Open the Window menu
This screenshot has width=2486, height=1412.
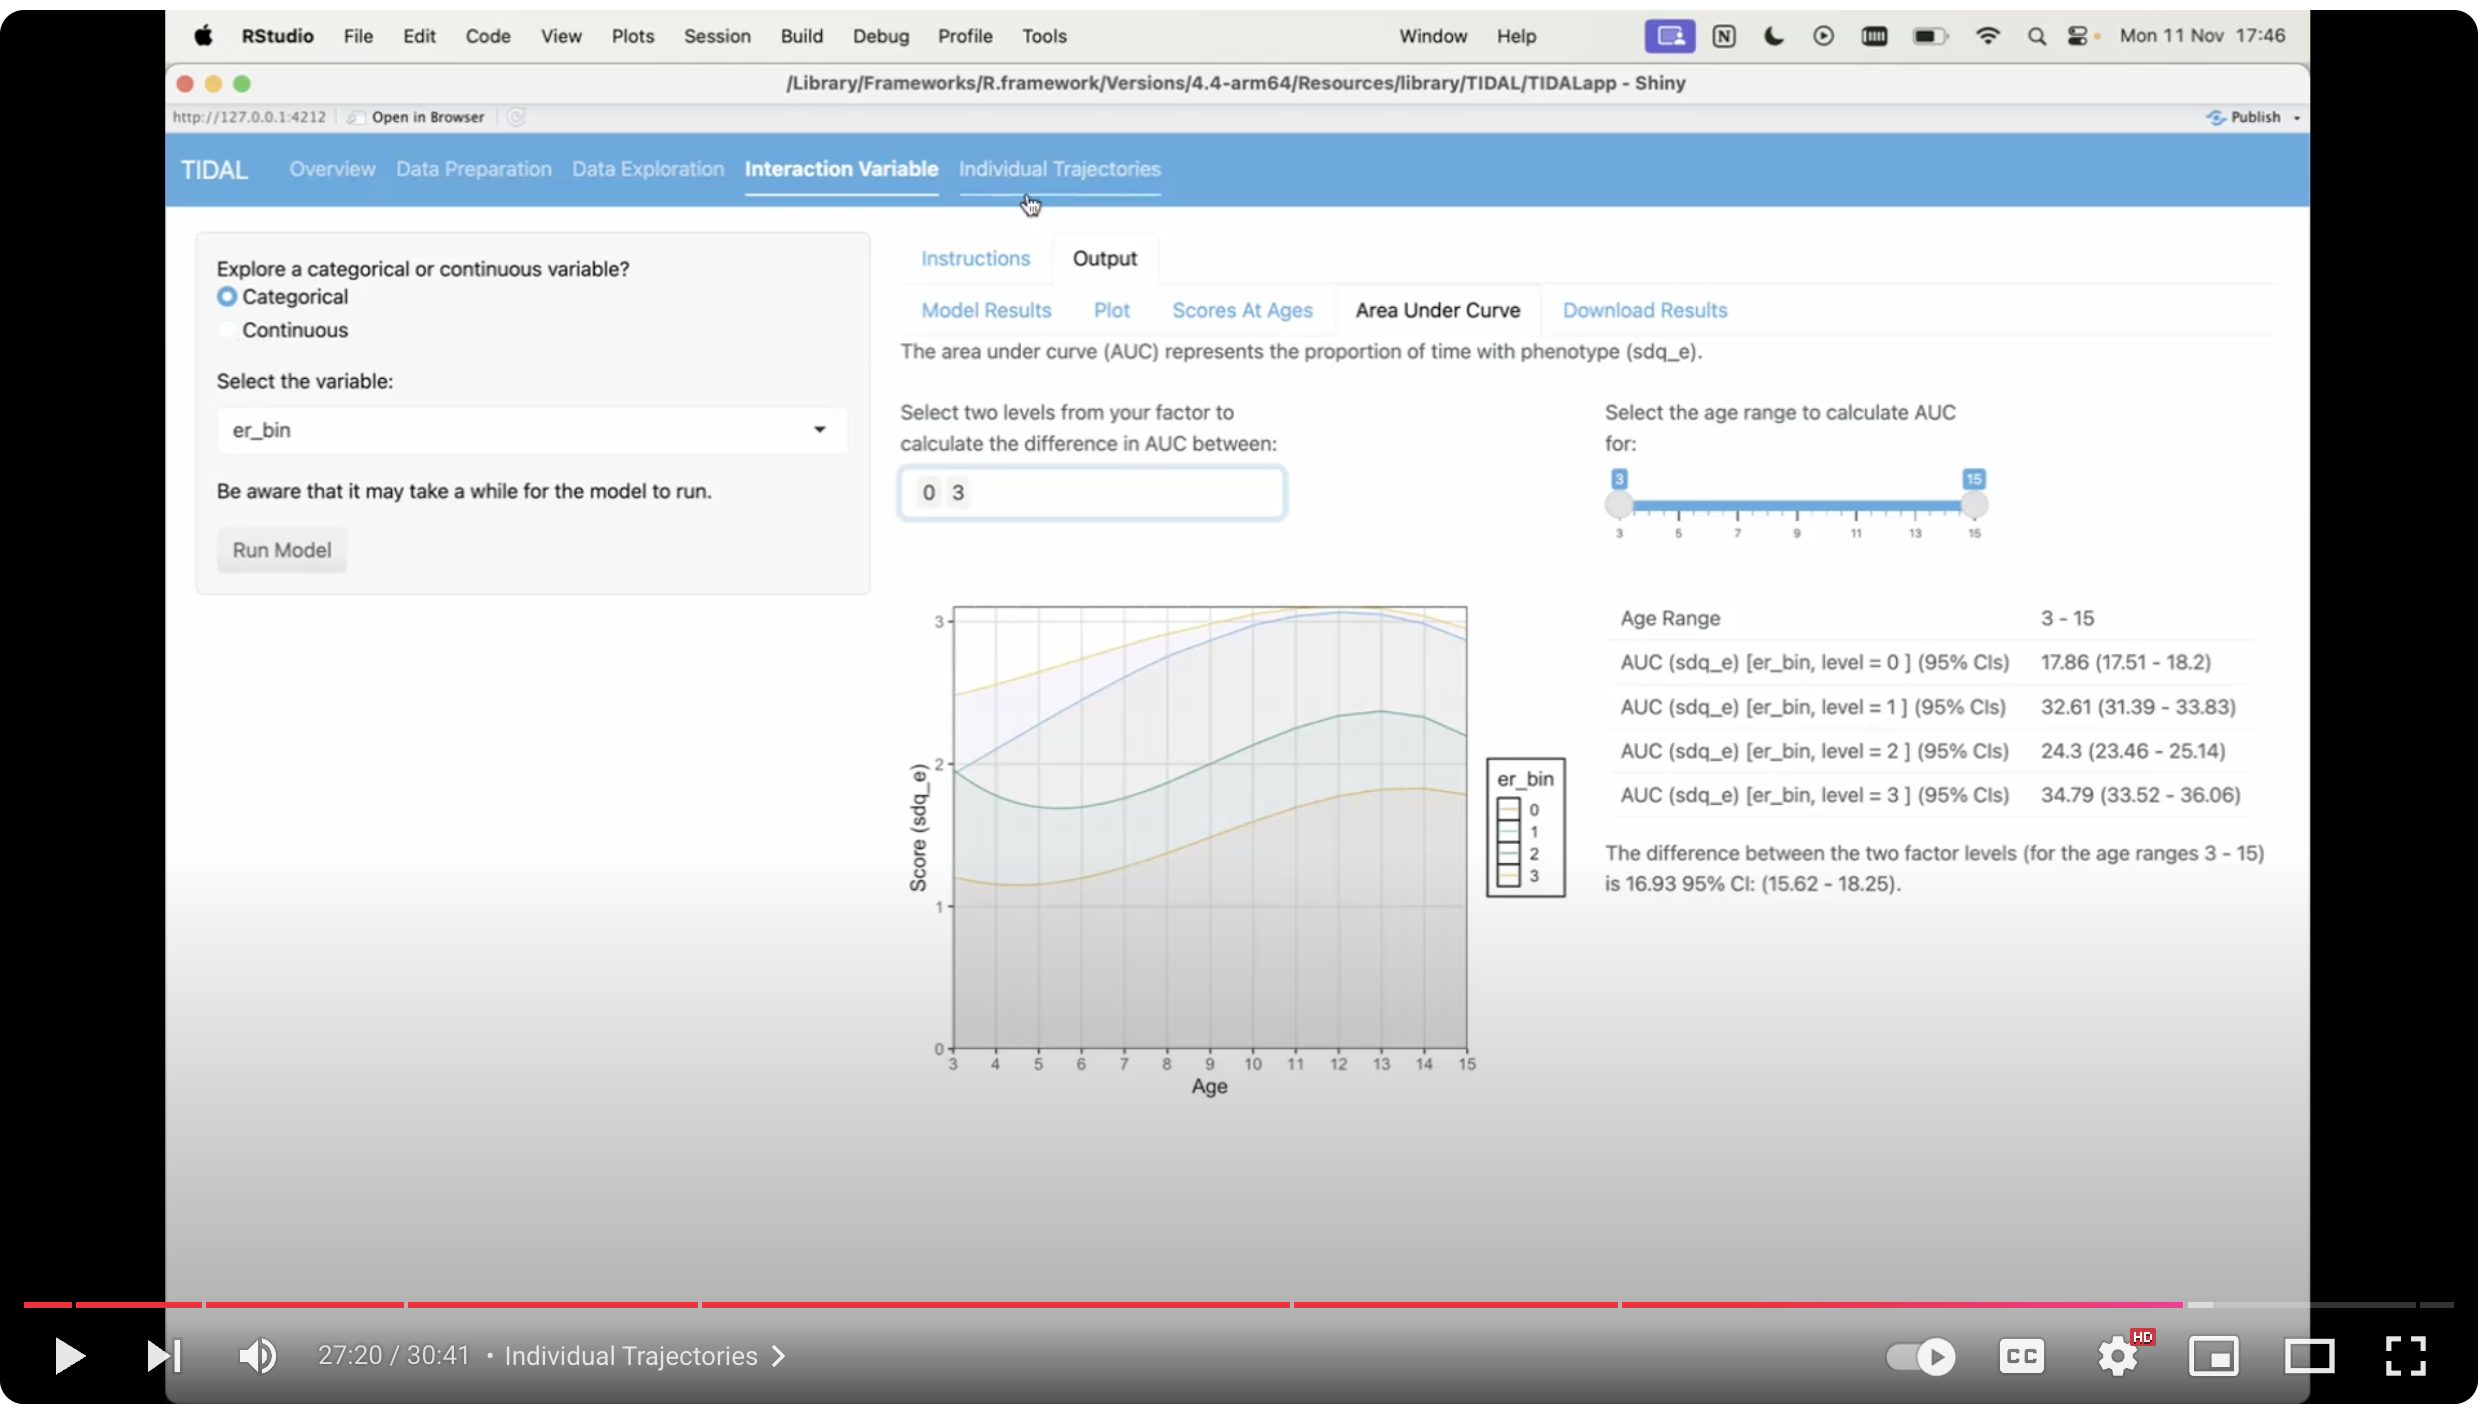(x=1432, y=36)
